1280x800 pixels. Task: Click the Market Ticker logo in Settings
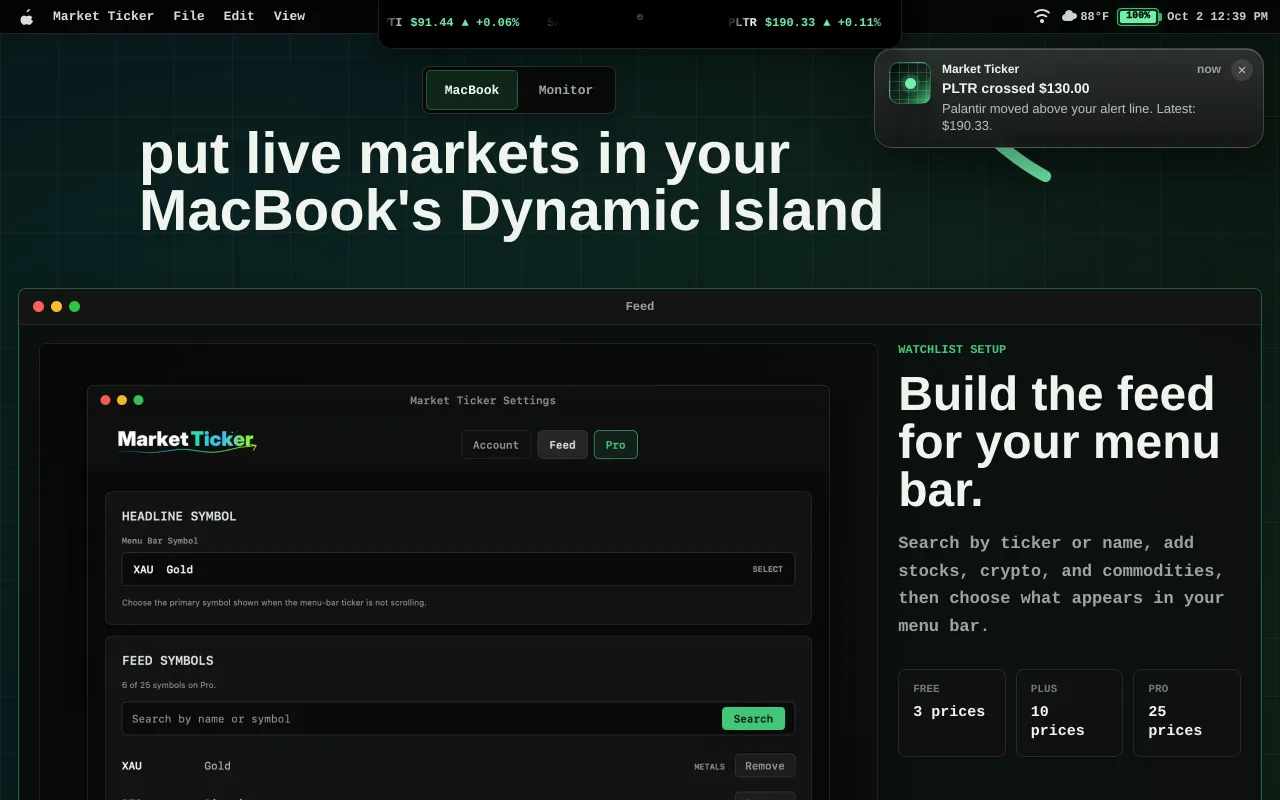click(187, 440)
